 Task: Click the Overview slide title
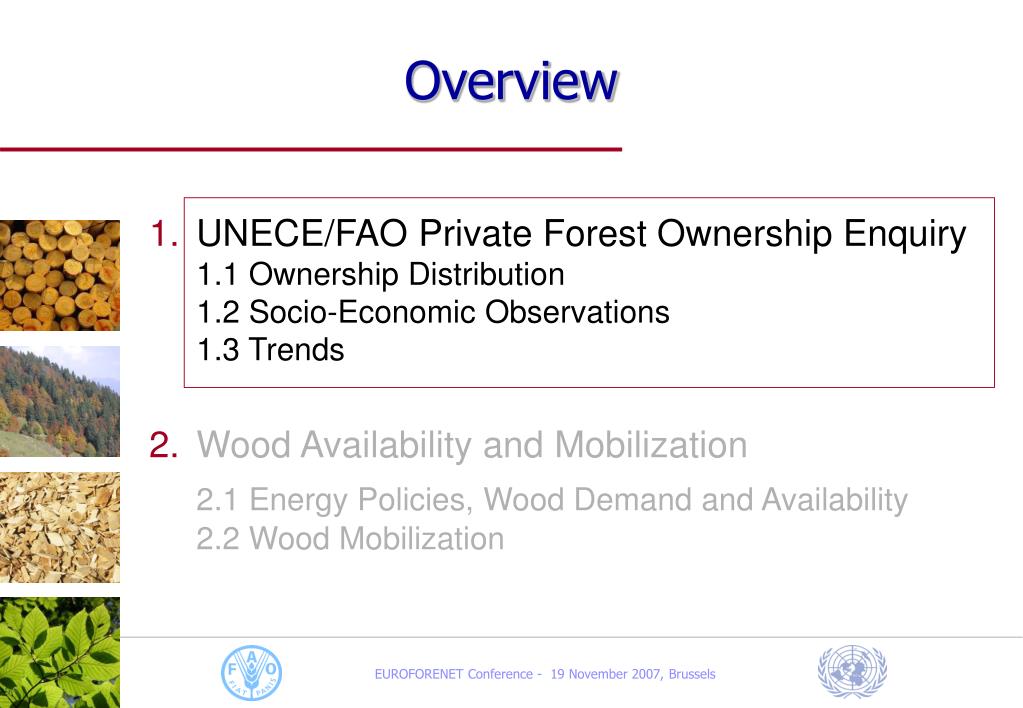[x=511, y=81]
